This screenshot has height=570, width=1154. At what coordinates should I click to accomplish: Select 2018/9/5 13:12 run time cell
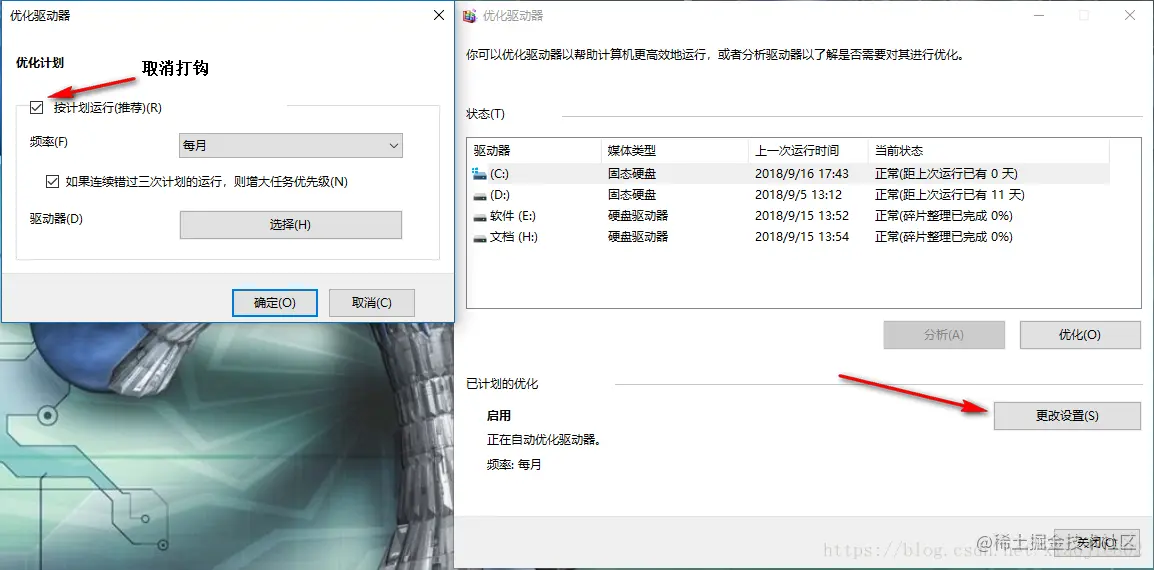pos(798,195)
